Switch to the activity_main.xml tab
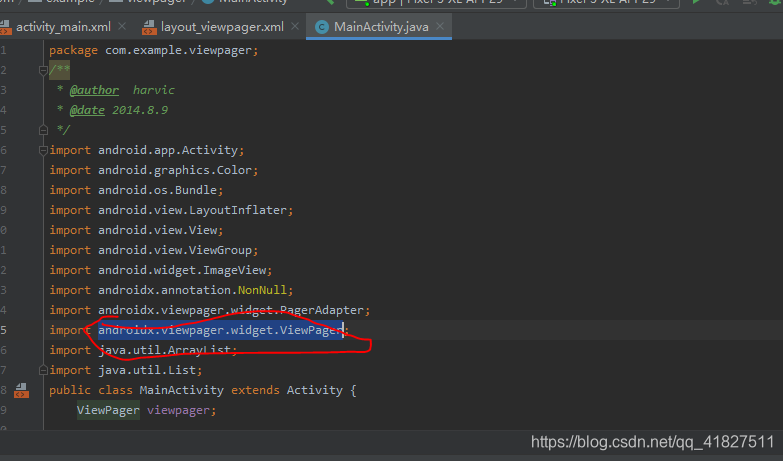The image size is (783, 461). click(63, 27)
